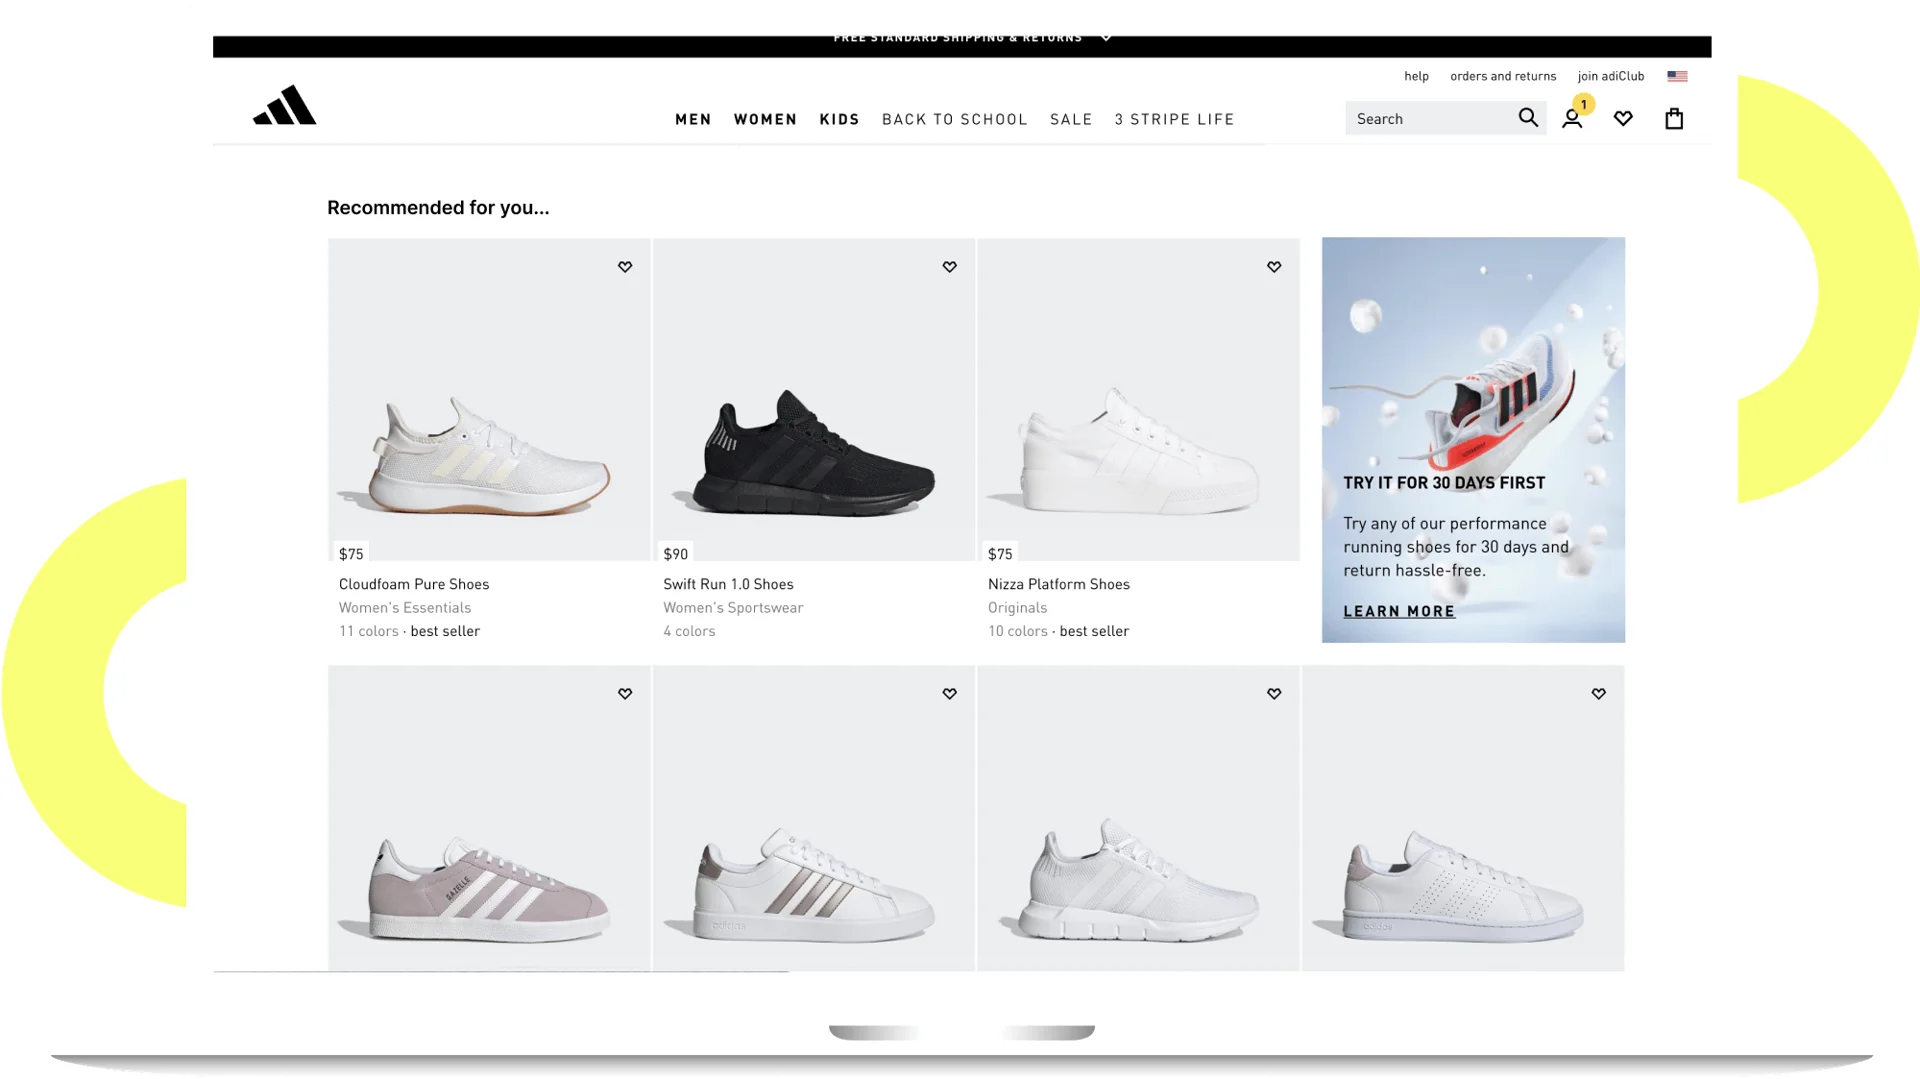
Task: Add Cloudfoam Pure Shoes to wishlist
Action: (625, 267)
